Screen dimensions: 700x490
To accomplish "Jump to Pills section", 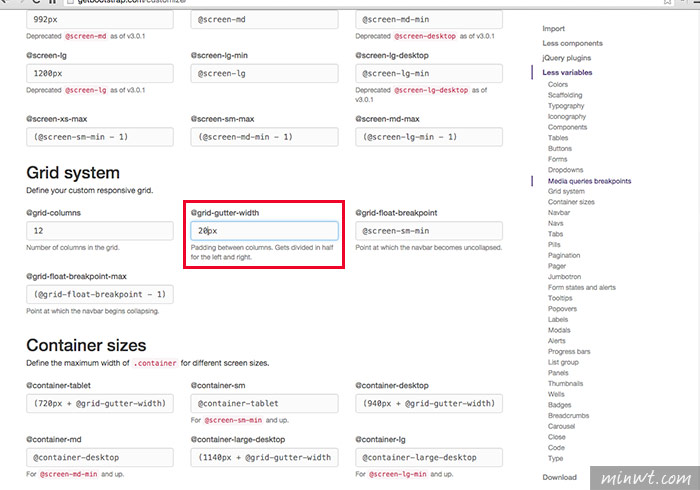I will (554, 245).
